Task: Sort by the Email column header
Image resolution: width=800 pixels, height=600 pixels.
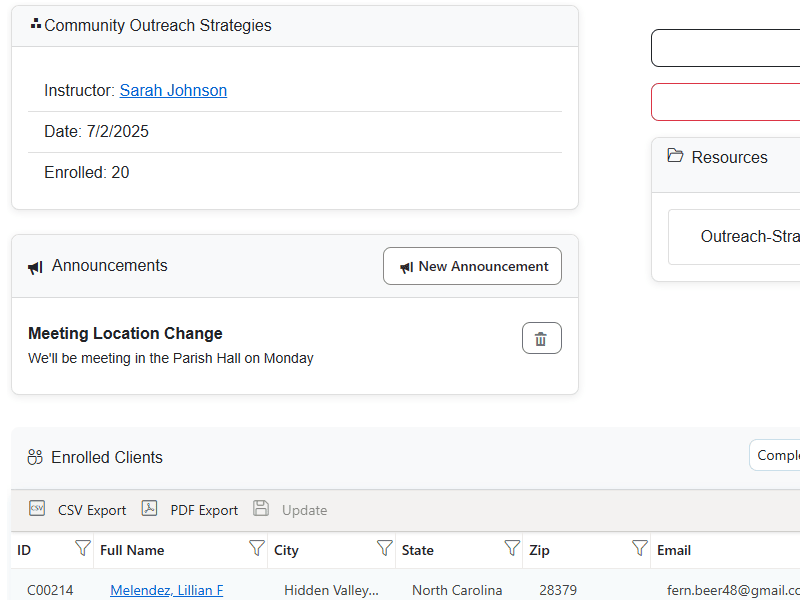Action: 673,550
